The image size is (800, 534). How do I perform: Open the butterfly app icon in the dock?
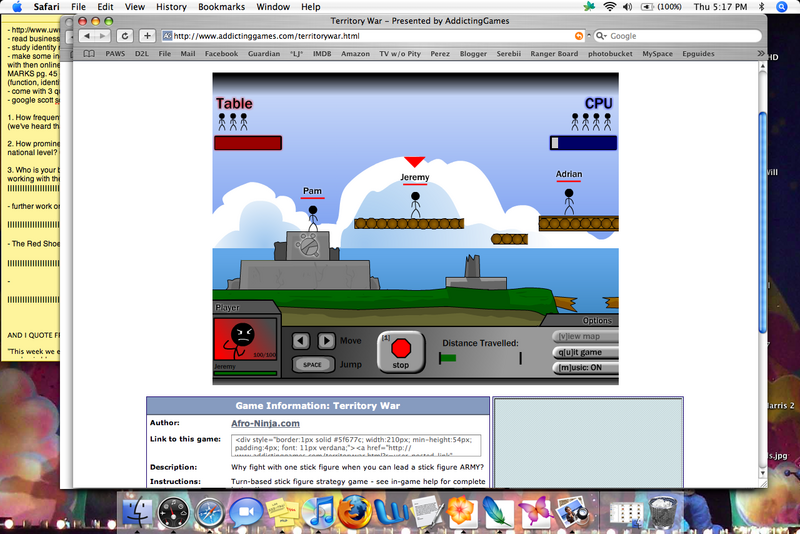pyautogui.click(x=535, y=512)
